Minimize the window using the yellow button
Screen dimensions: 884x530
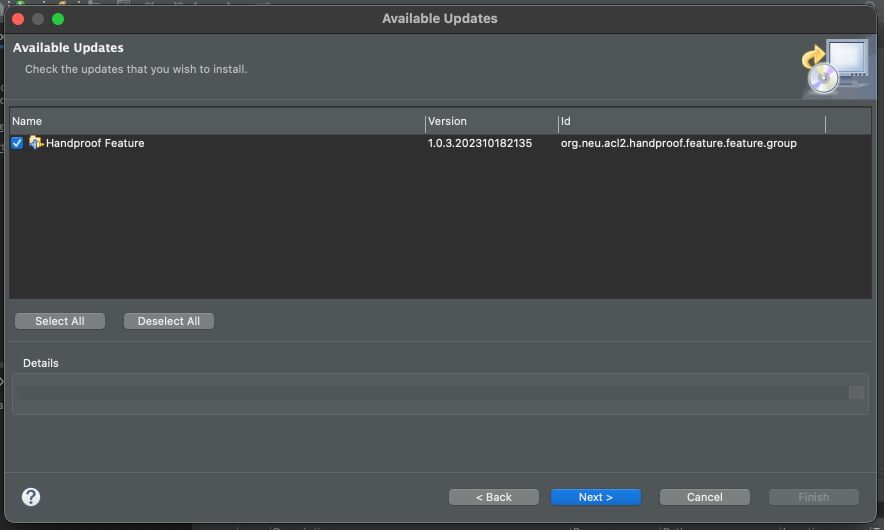tap(38, 18)
